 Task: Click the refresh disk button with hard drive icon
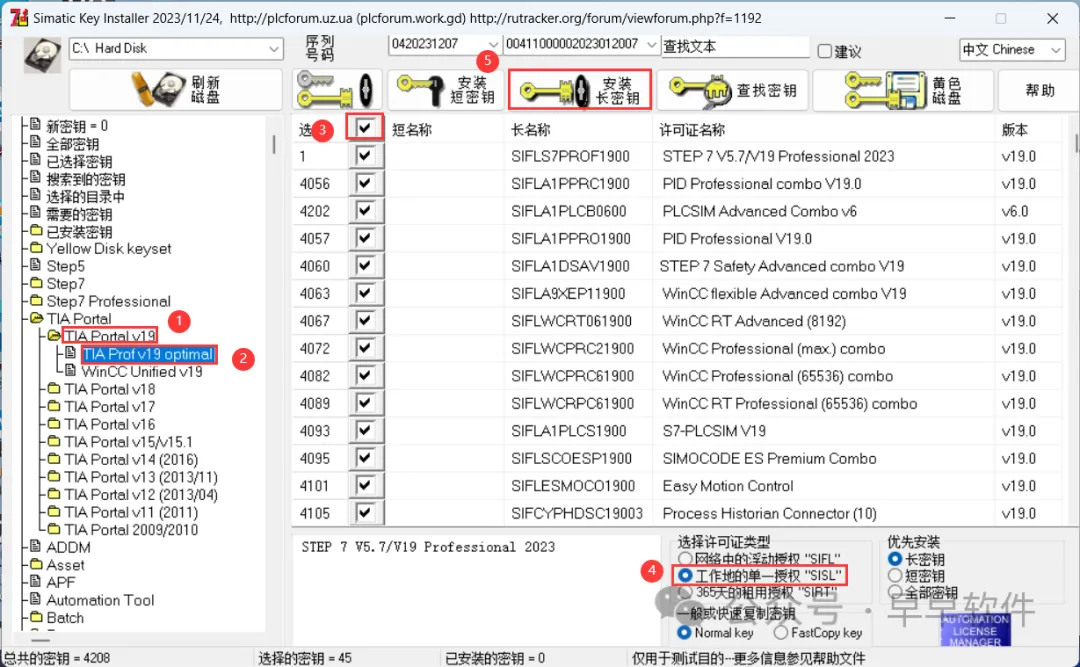pyautogui.click(x=176, y=90)
